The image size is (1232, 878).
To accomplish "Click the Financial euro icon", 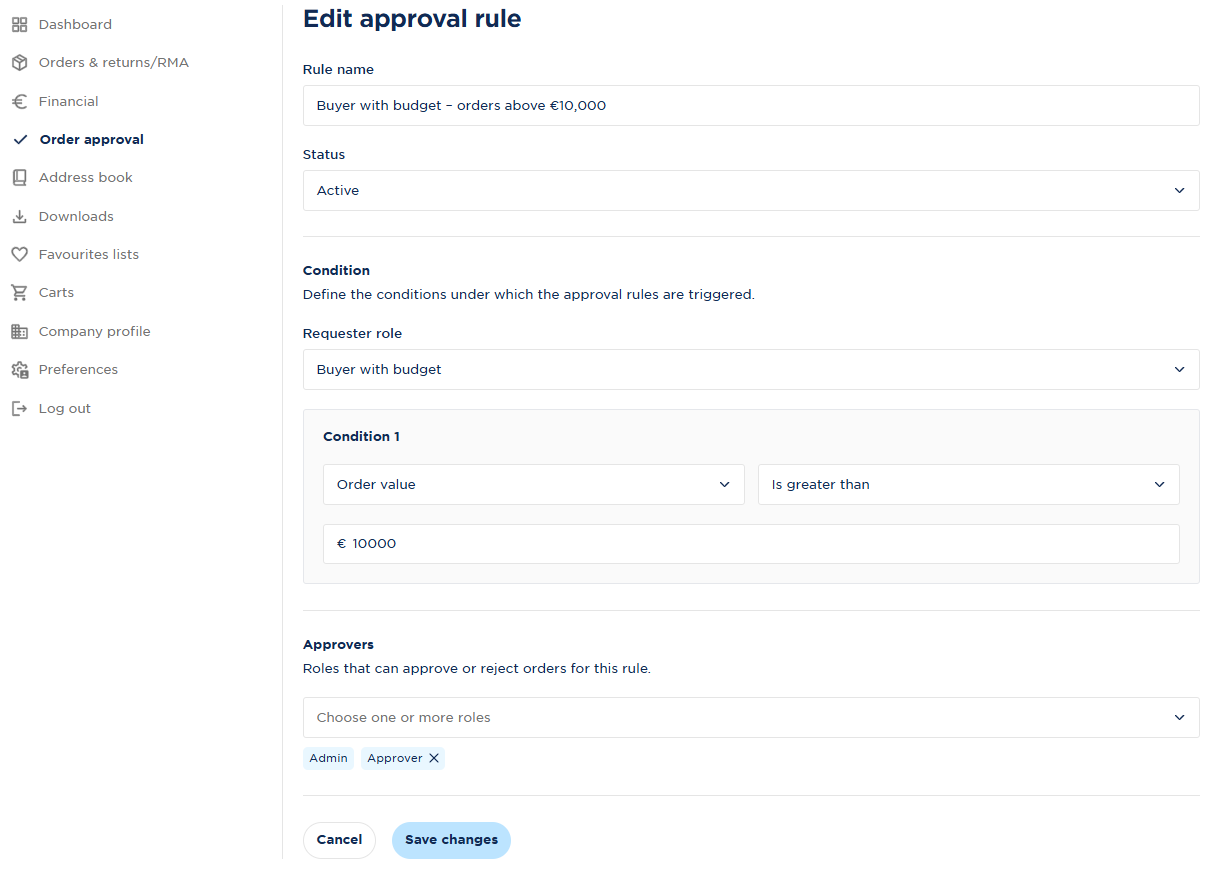I will (19, 101).
